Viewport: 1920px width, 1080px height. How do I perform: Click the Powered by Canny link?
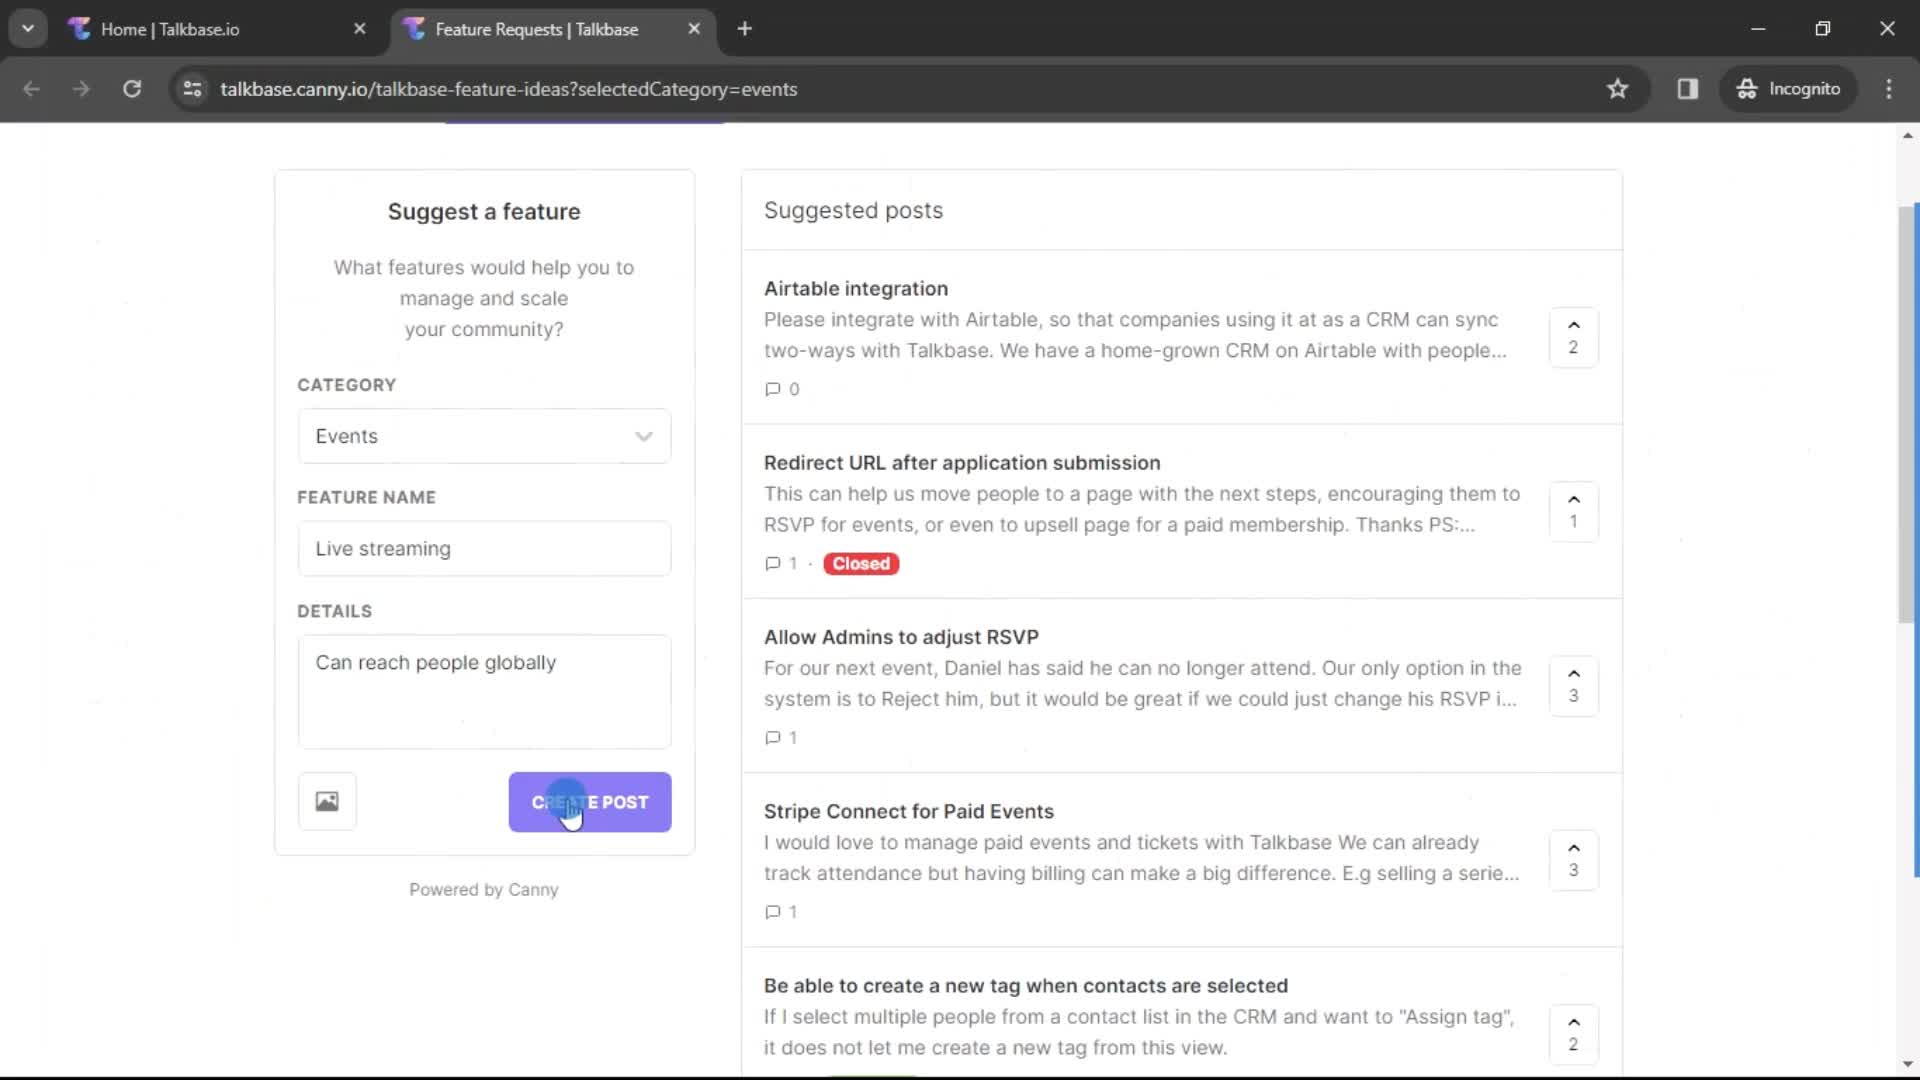point(484,889)
